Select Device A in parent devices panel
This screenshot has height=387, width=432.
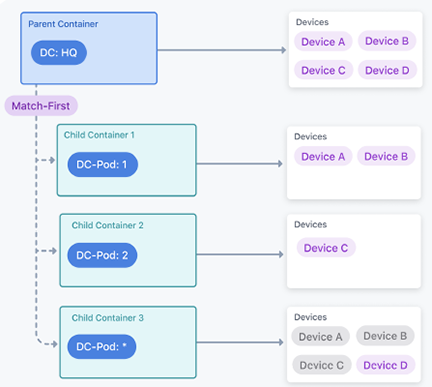click(323, 42)
